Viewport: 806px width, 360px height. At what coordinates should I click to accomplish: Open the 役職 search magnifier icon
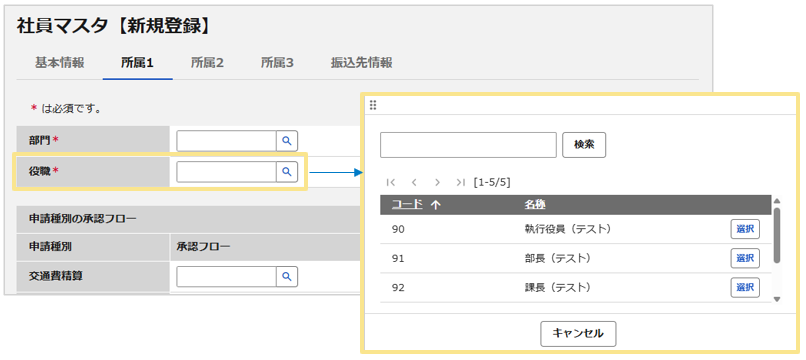click(x=287, y=172)
